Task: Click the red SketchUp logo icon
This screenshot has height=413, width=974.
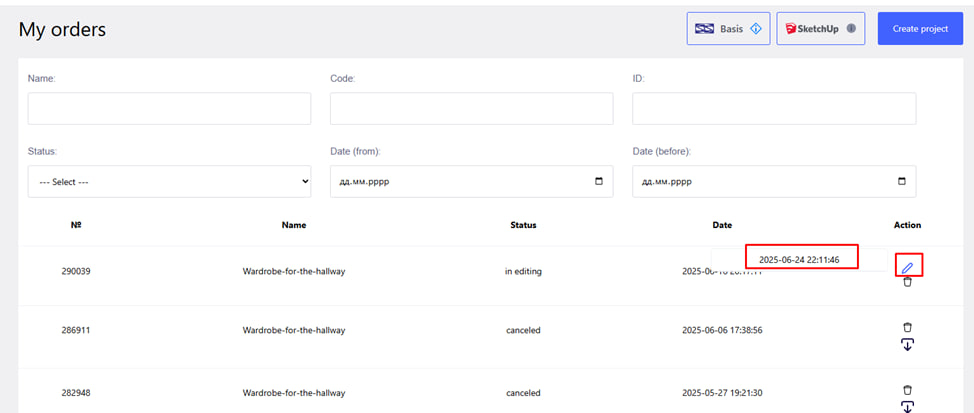Action: click(788, 29)
